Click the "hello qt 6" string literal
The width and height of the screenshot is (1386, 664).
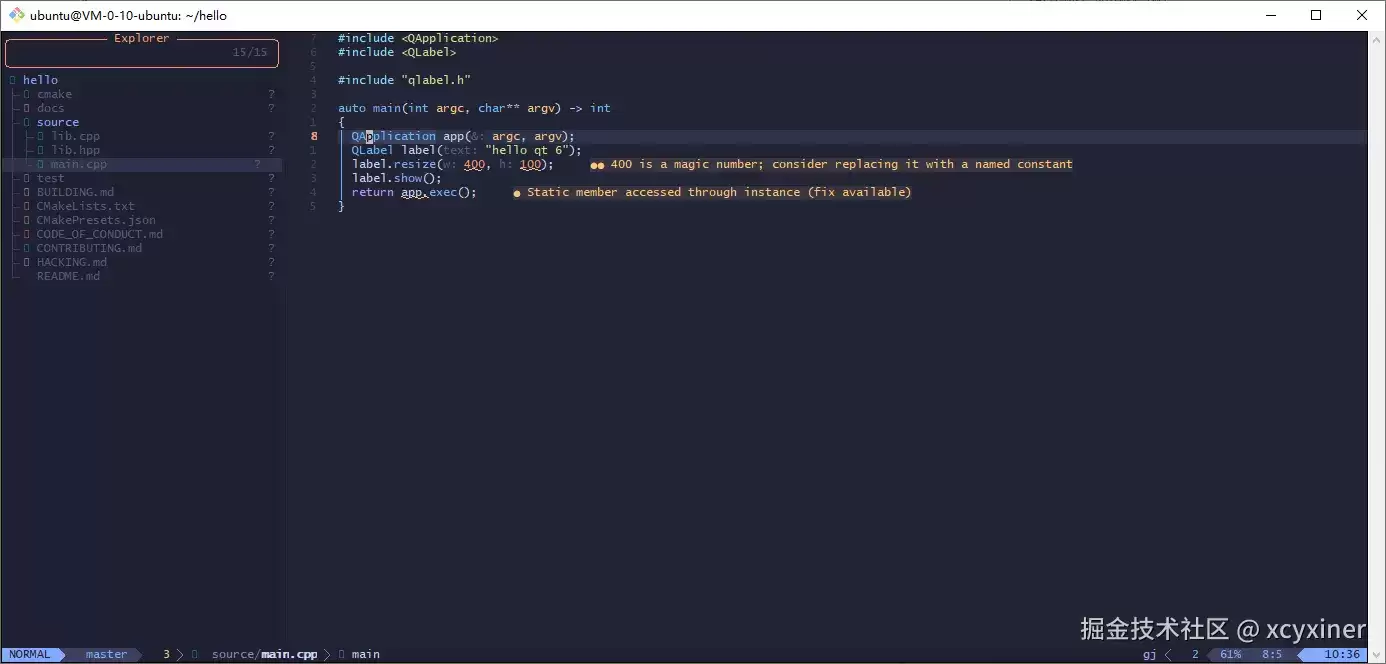526,150
